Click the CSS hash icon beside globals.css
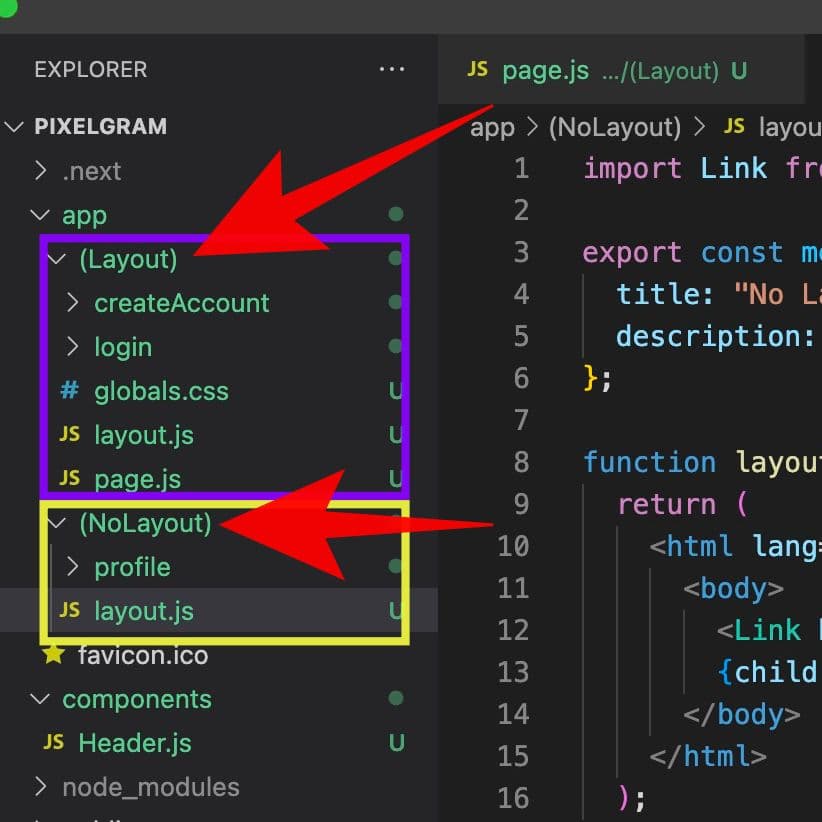This screenshot has height=822, width=822. pyautogui.click(x=69, y=390)
